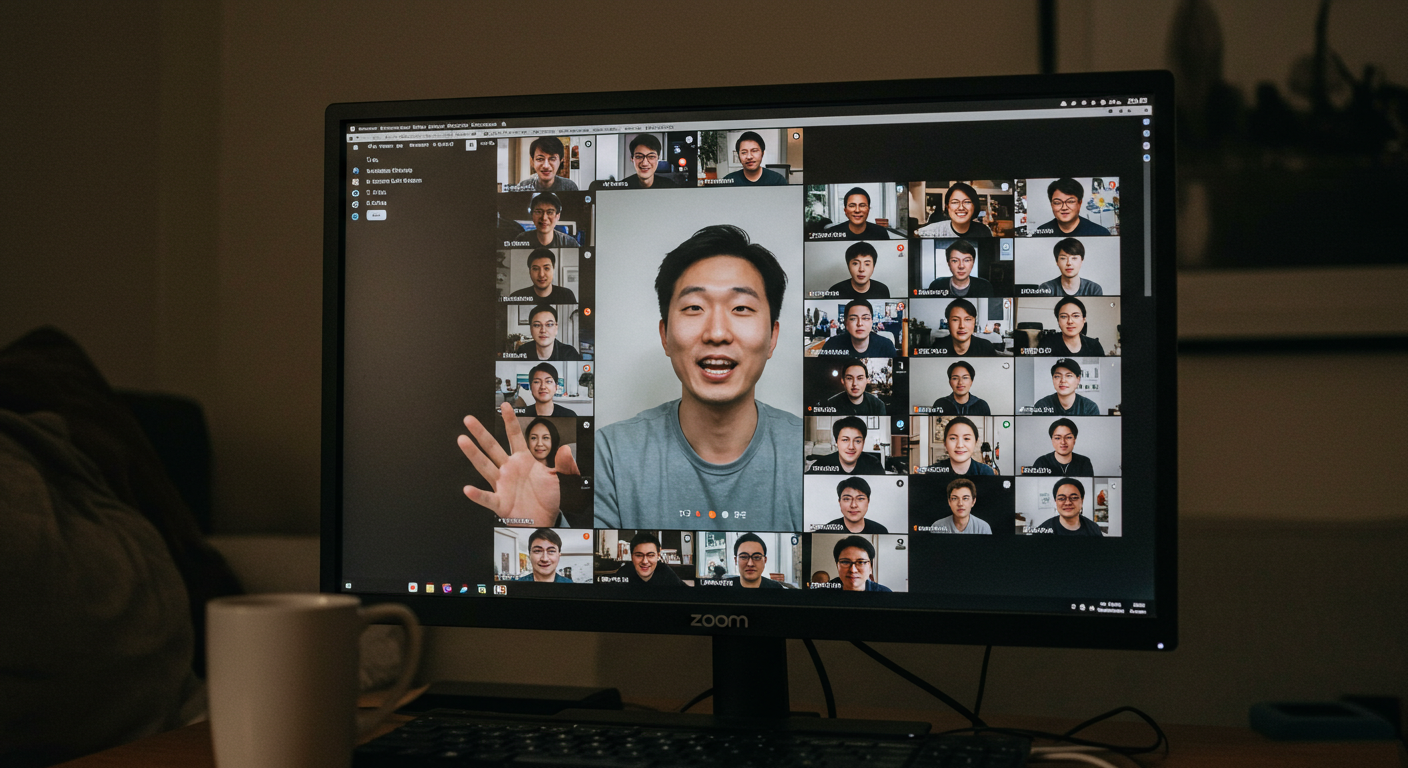Select the participant wearing a black cap

(1068, 386)
